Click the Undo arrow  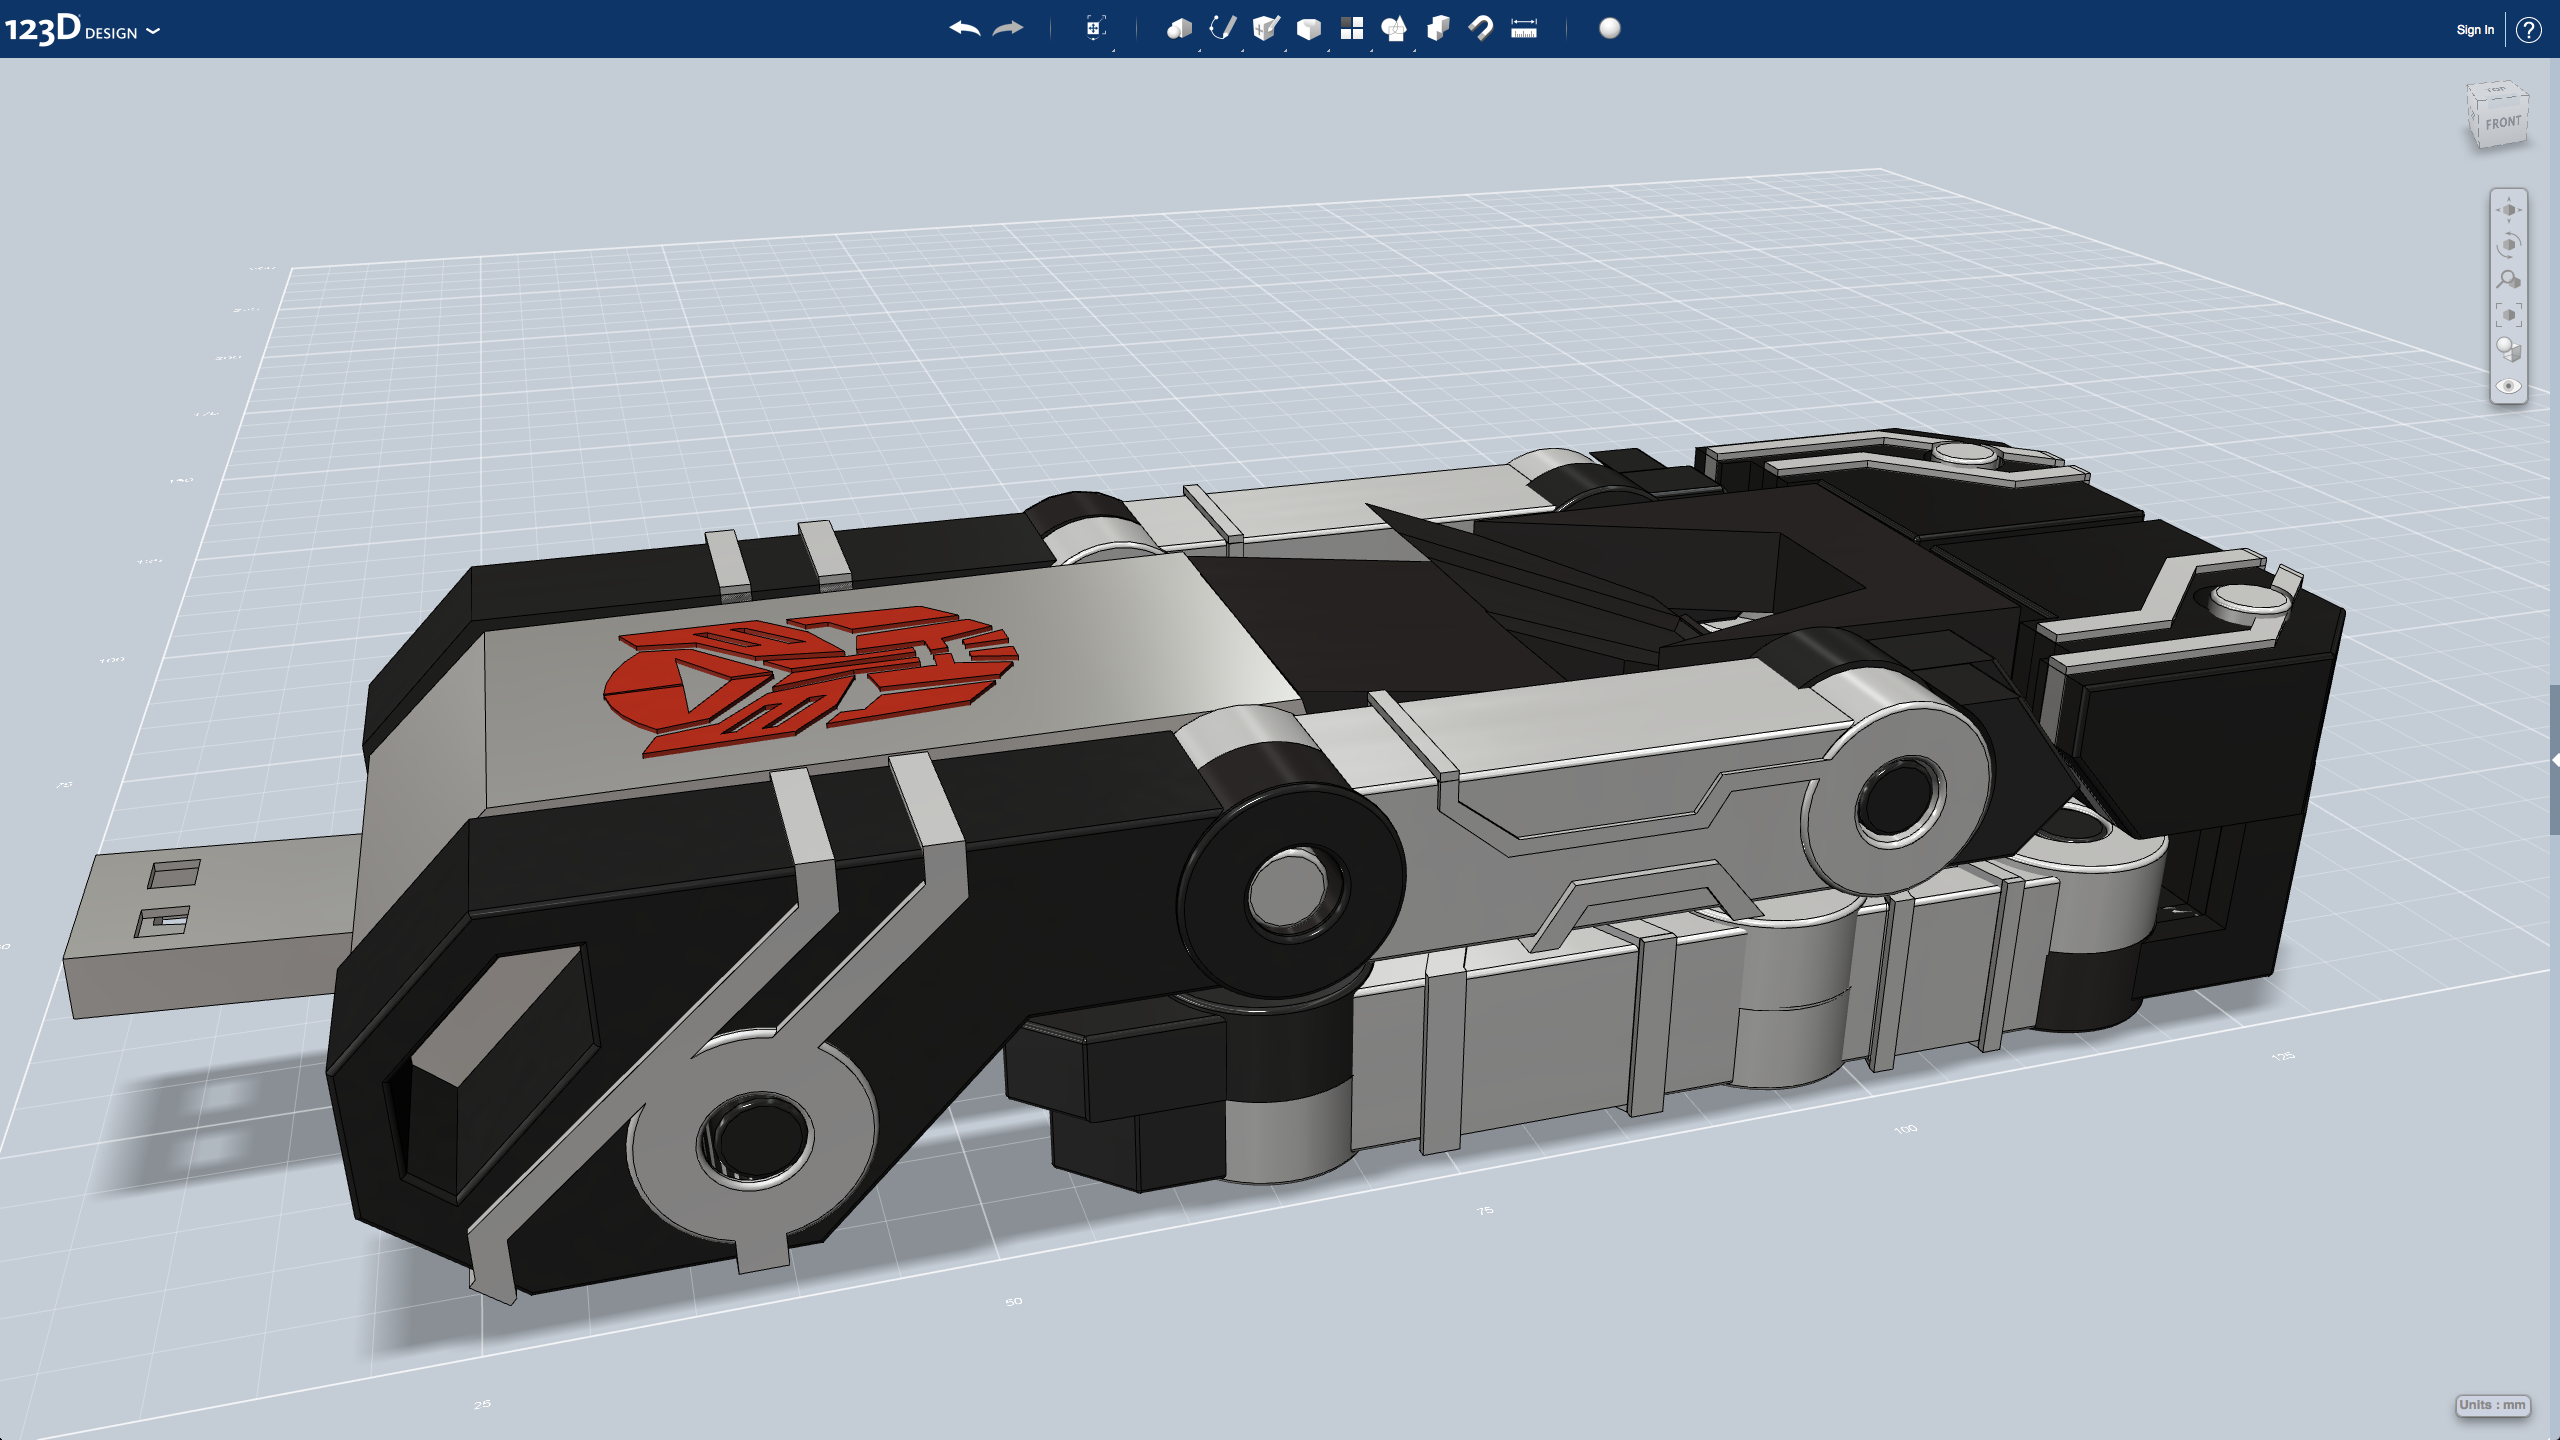click(x=964, y=29)
